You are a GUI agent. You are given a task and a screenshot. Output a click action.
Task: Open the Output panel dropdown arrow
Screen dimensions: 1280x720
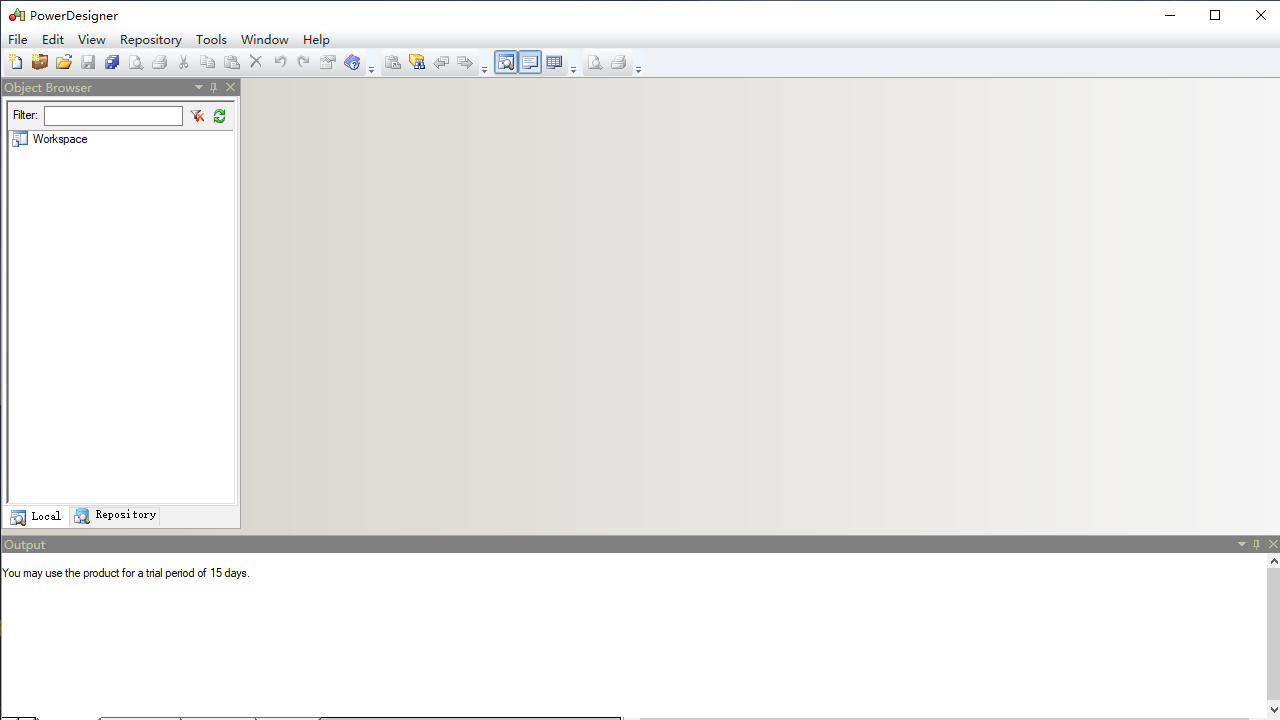(1242, 545)
